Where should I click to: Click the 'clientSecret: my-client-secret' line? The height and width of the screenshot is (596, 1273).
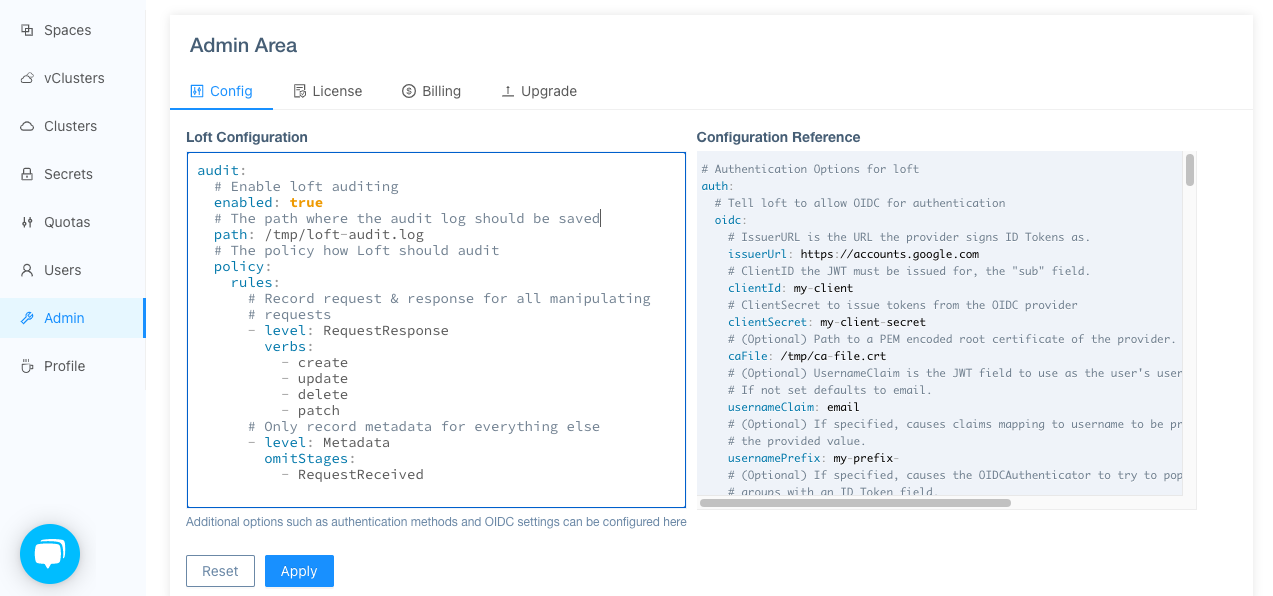pos(827,322)
